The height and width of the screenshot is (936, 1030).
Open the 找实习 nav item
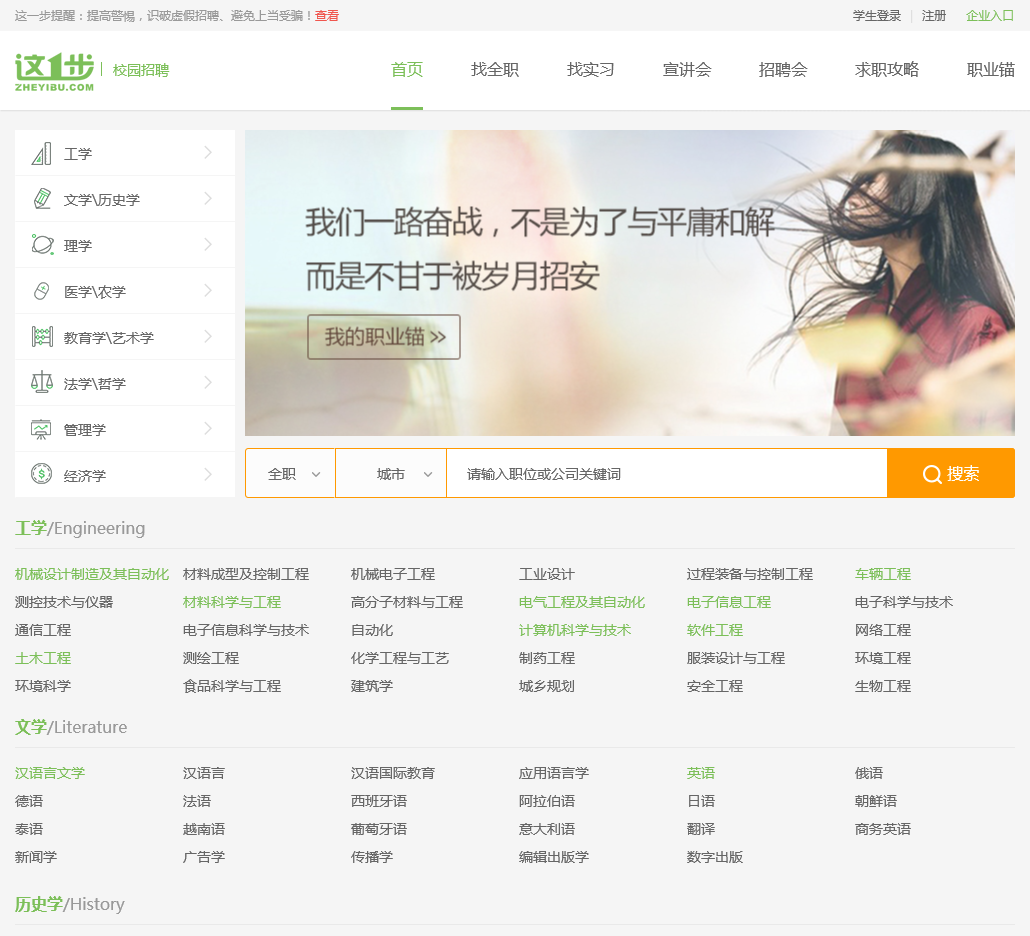pos(591,70)
